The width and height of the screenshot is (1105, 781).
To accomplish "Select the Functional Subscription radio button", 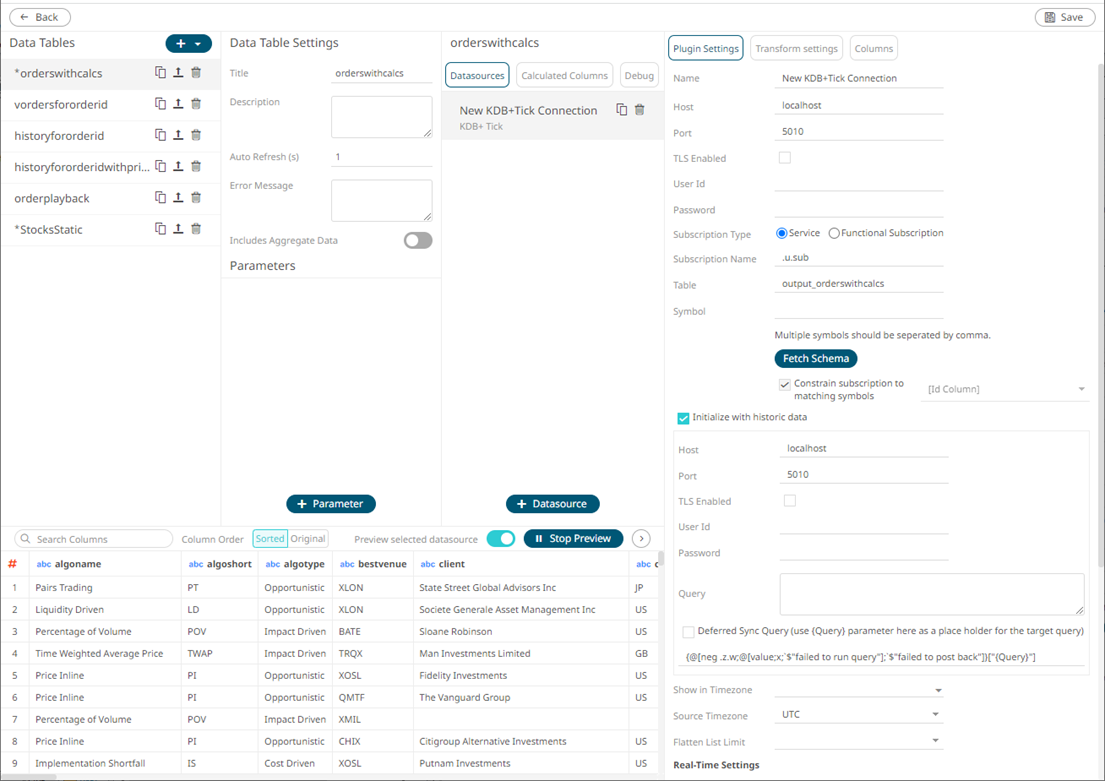I will pyautogui.click(x=835, y=232).
